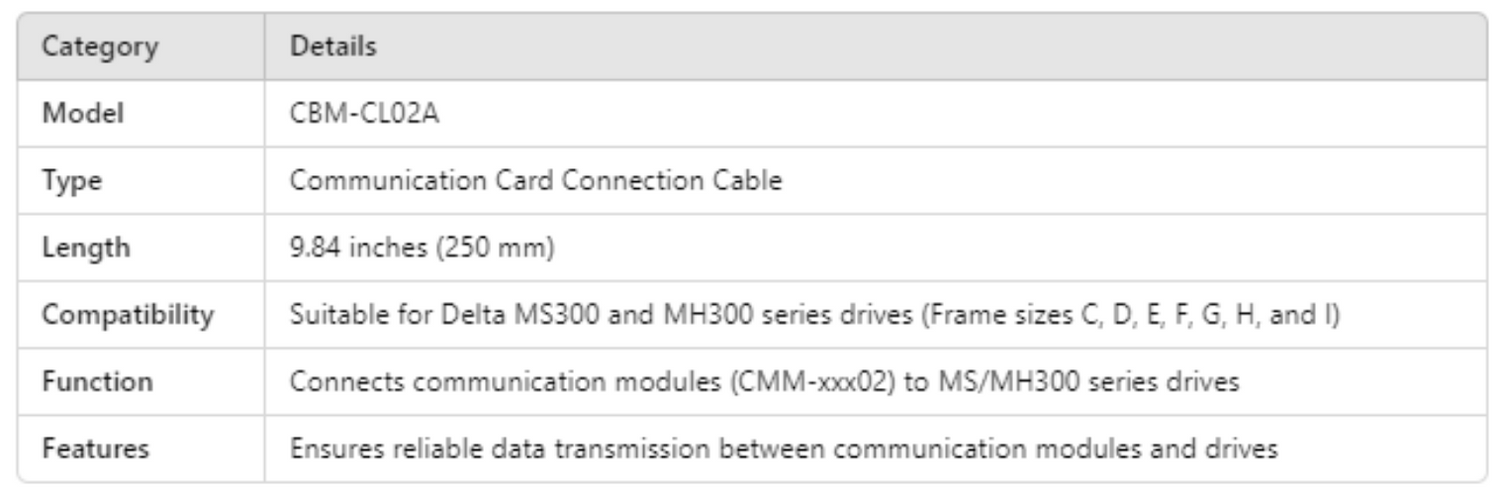Click the Category column header
This screenshot has height=495, width=1500.
point(98,47)
